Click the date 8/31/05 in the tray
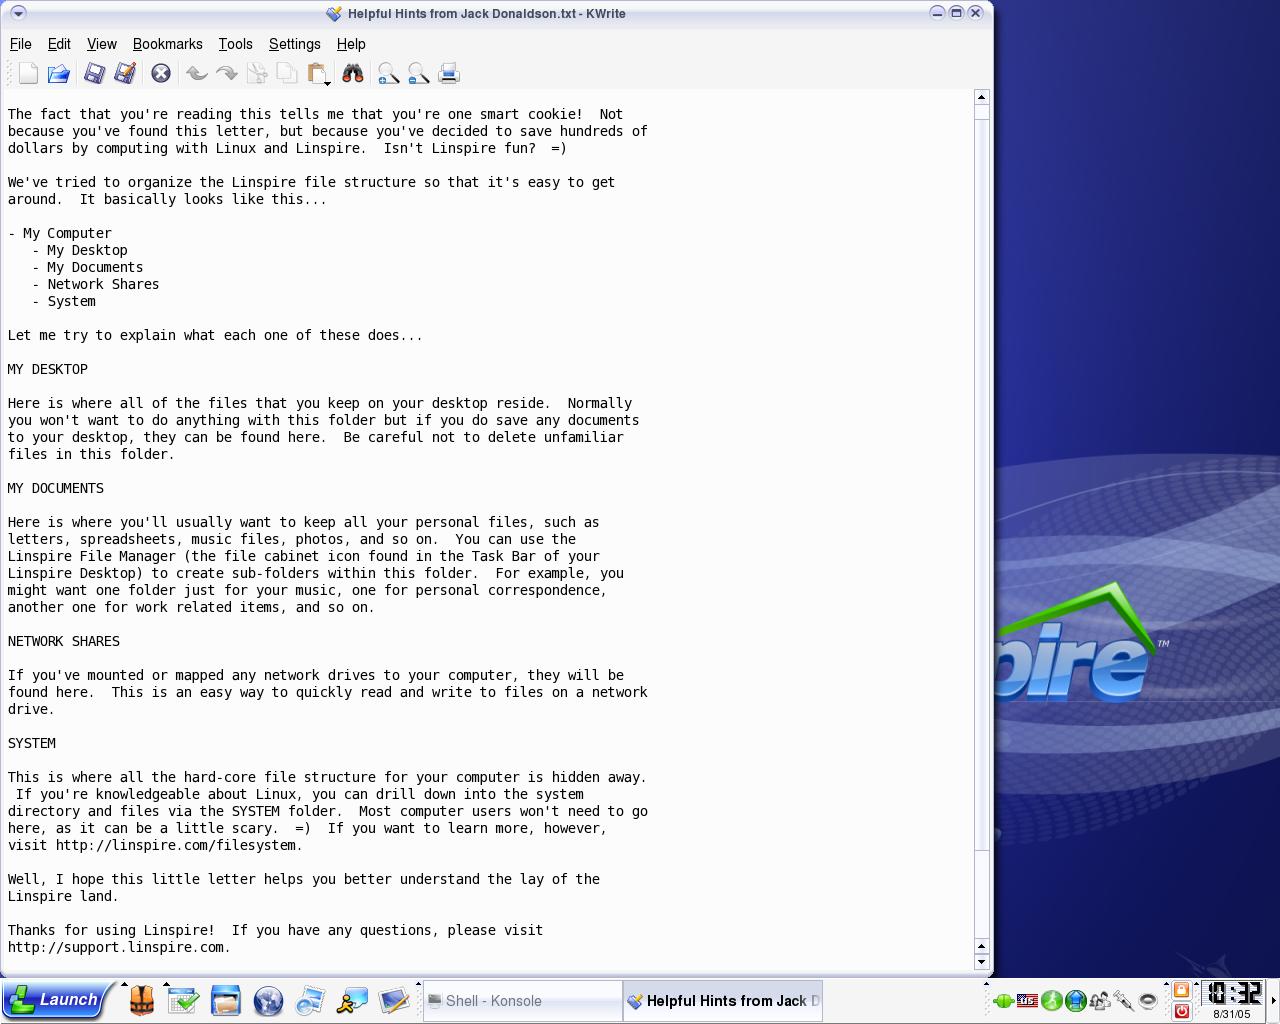This screenshot has width=1280, height=1024. click(1232, 1014)
